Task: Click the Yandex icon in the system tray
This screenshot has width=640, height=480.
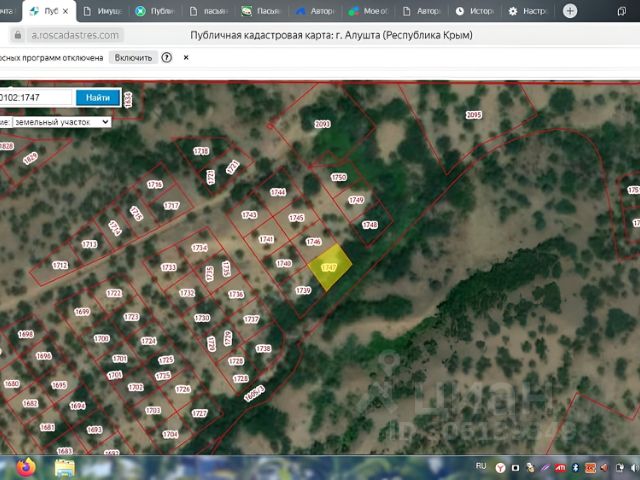Action: click(x=500, y=468)
